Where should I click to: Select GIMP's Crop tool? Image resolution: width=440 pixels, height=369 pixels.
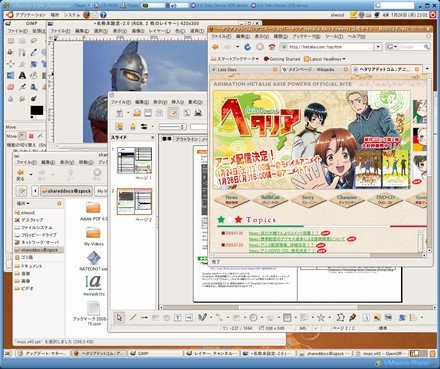click(x=22, y=64)
